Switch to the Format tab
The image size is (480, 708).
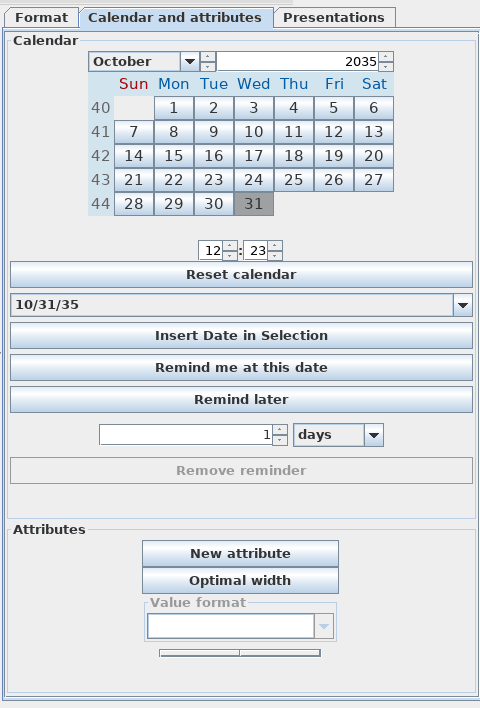pyautogui.click(x=42, y=18)
